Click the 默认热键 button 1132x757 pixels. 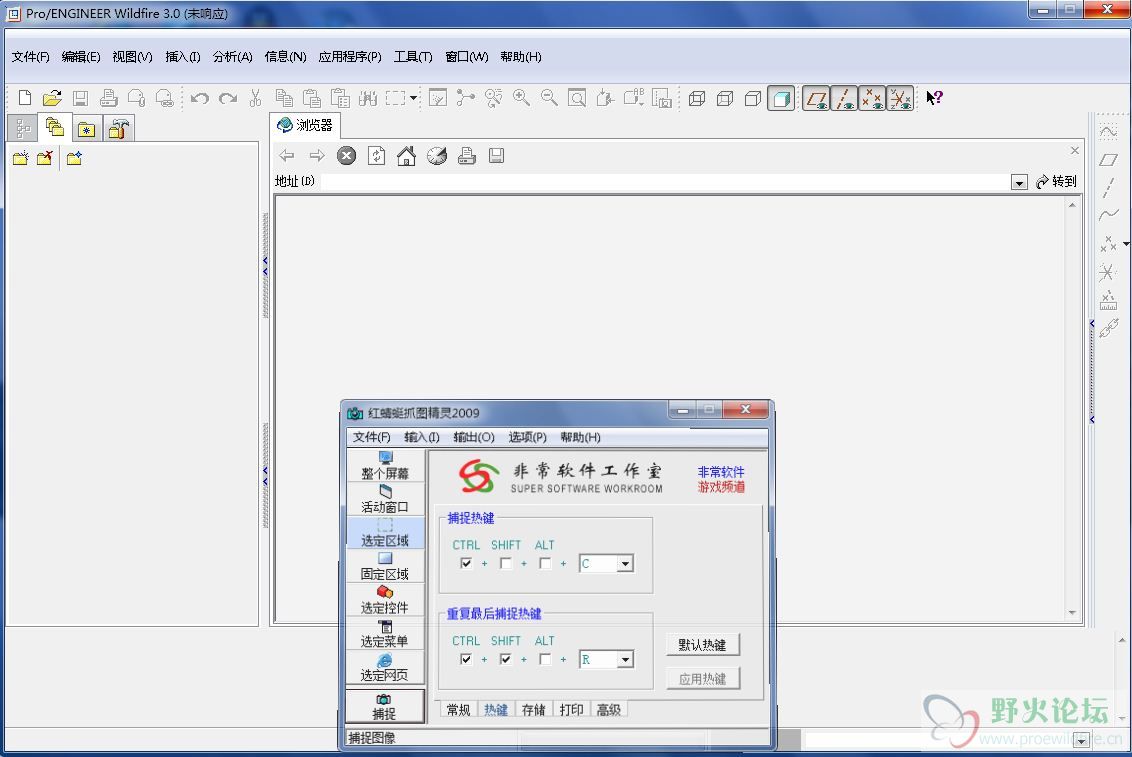point(702,644)
